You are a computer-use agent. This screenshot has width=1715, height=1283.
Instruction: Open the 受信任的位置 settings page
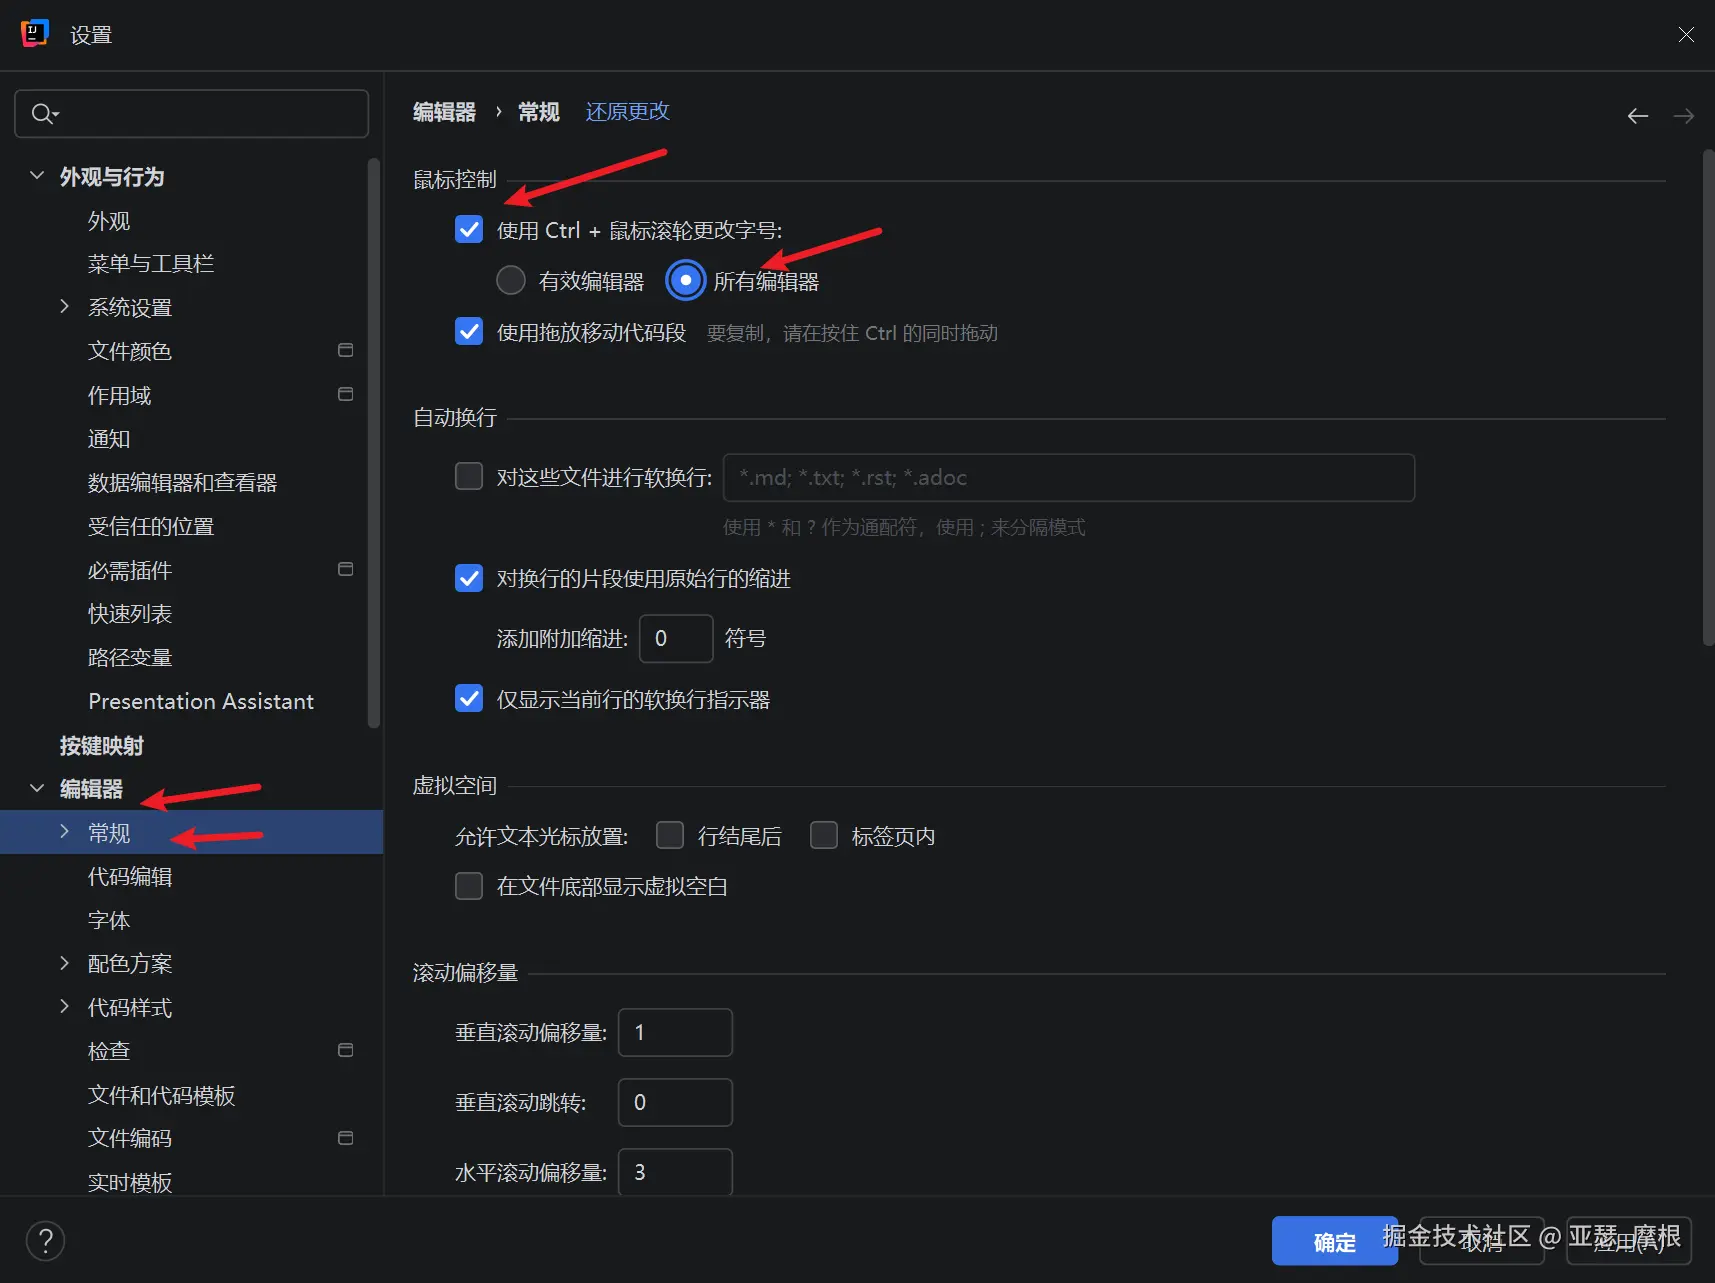(x=151, y=526)
